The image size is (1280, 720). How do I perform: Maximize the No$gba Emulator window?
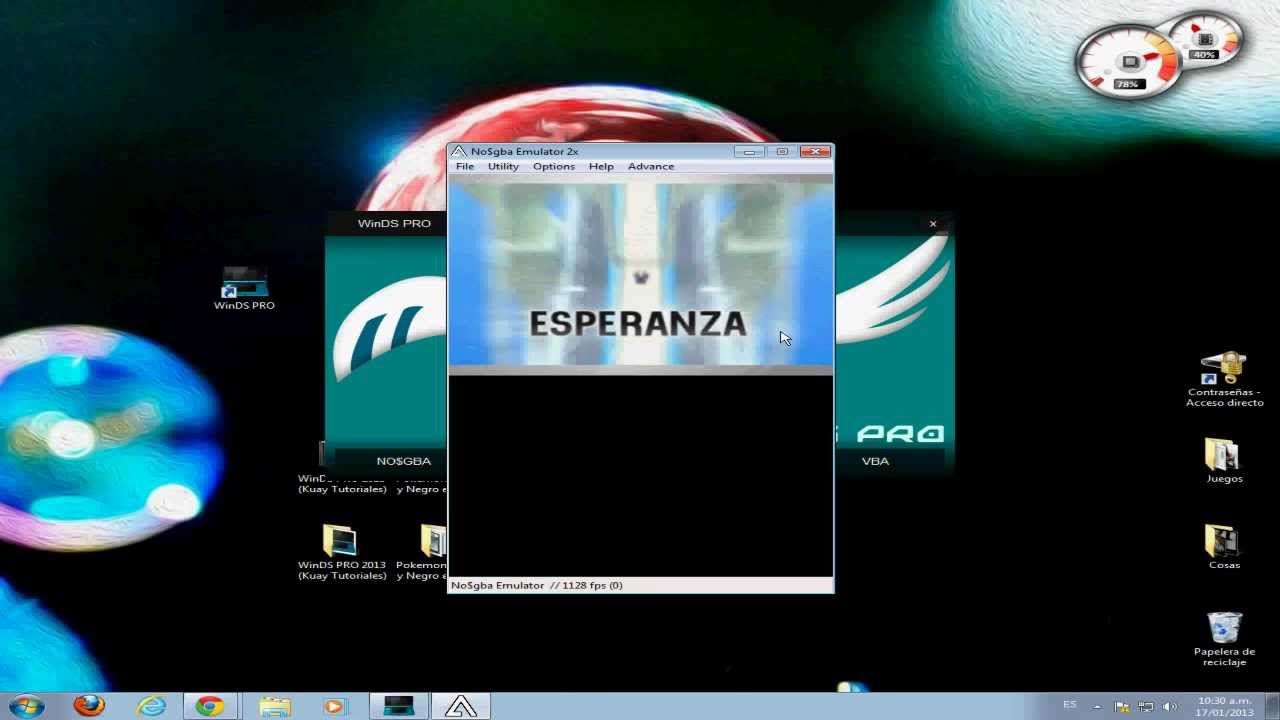click(x=782, y=152)
